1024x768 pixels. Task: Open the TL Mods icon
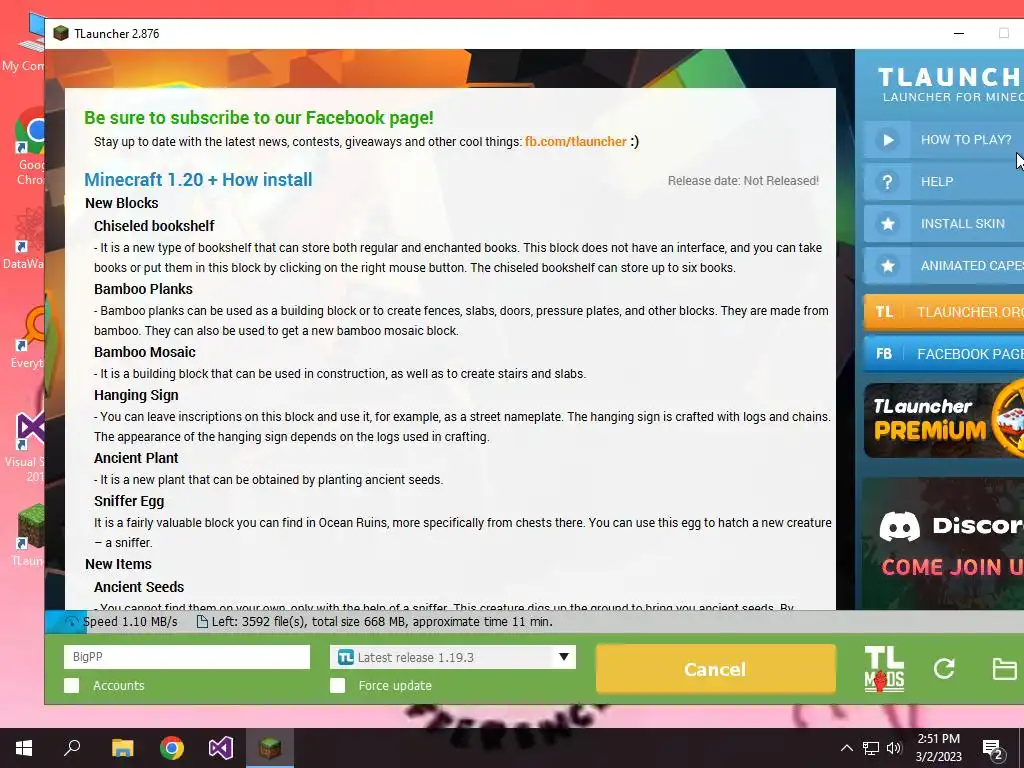(884, 669)
